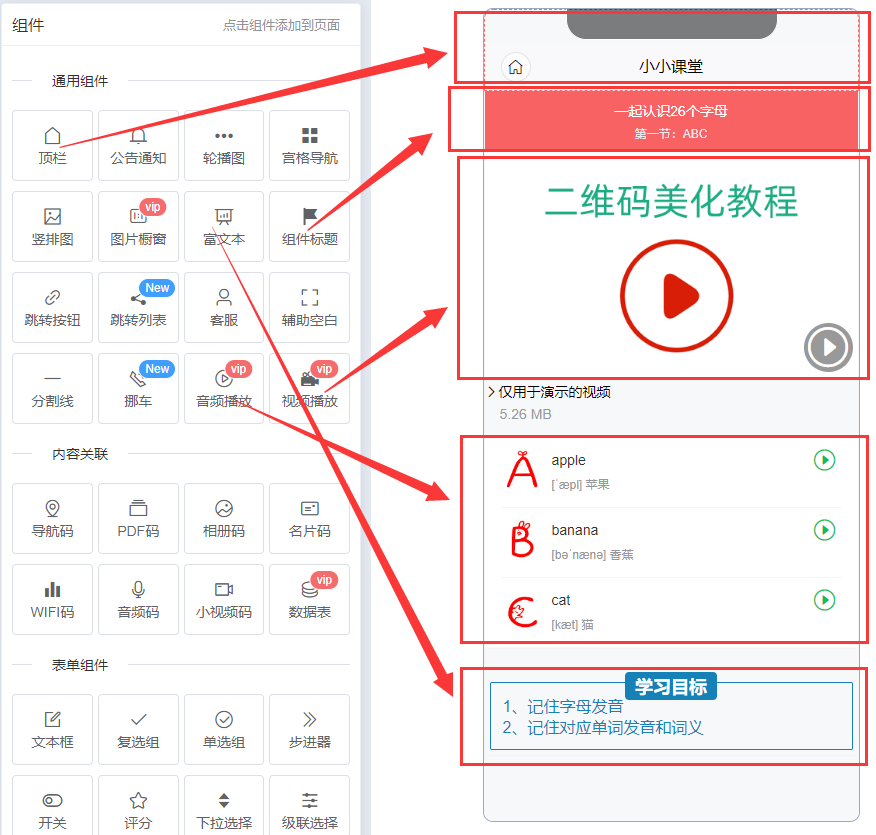Image resolution: width=876 pixels, height=835 pixels.
Task: Add the 下拉选择 dropdown select component
Action: (224, 810)
